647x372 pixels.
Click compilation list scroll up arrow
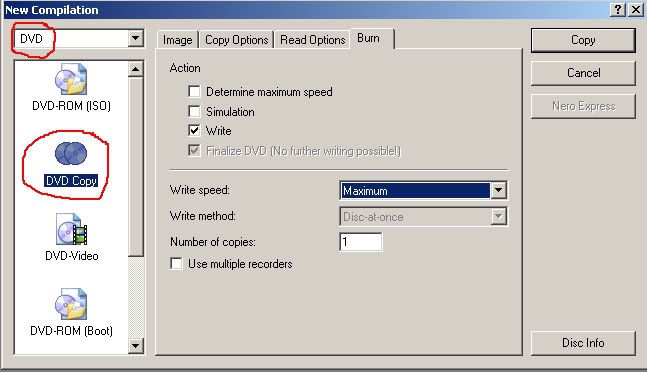[135, 69]
